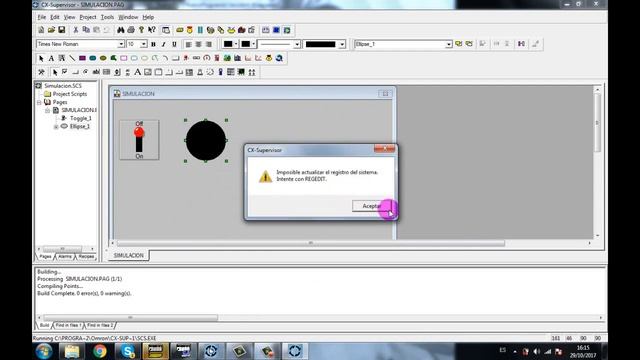Select the large Static Text A control
This screenshot has height=360, width=640.
pyautogui.click(x=138, y=72)
